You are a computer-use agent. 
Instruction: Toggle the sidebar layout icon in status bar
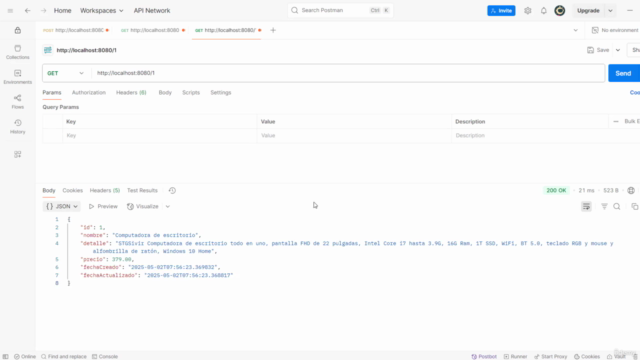[x=6, y=357]
